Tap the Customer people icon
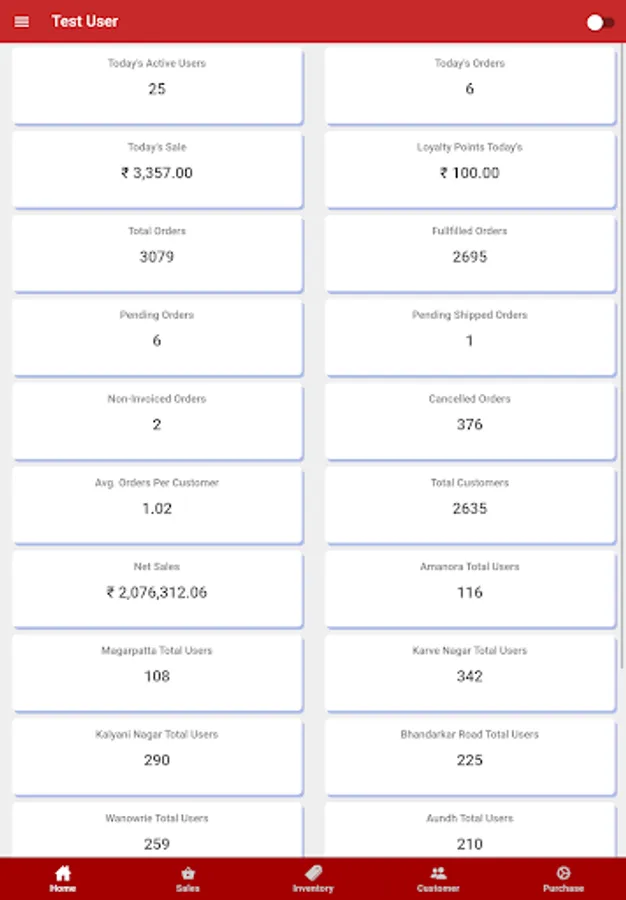 (x=438, y=872)
